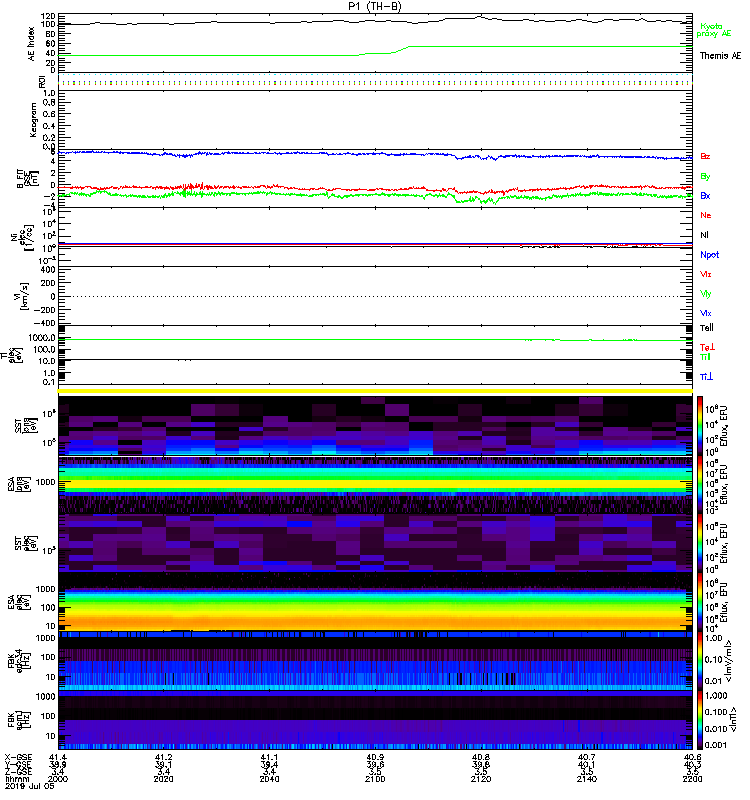
Task: Click the Keogram axis label
Action: [x=33, y=120]
